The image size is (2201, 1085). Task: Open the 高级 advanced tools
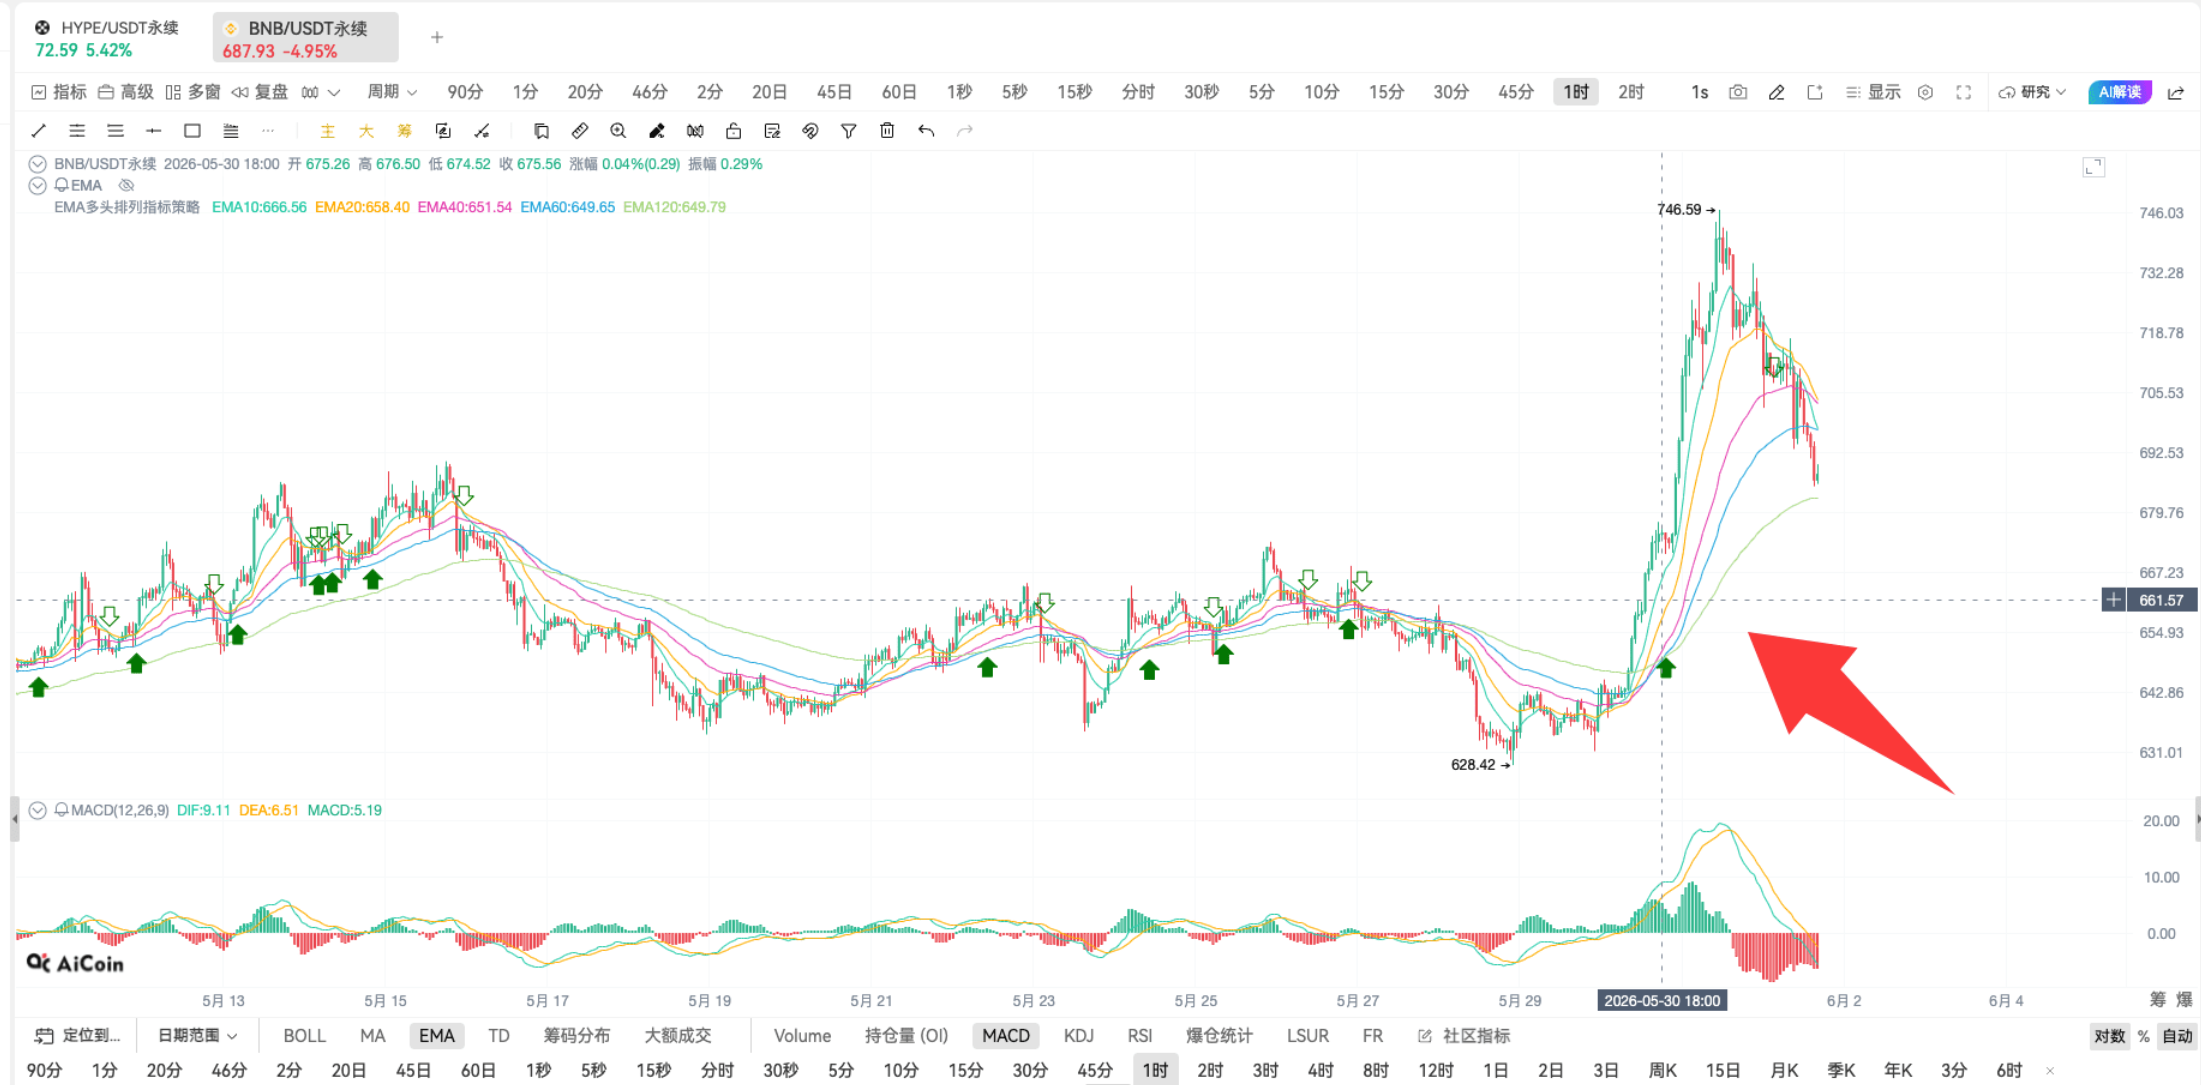pos(126,92)
